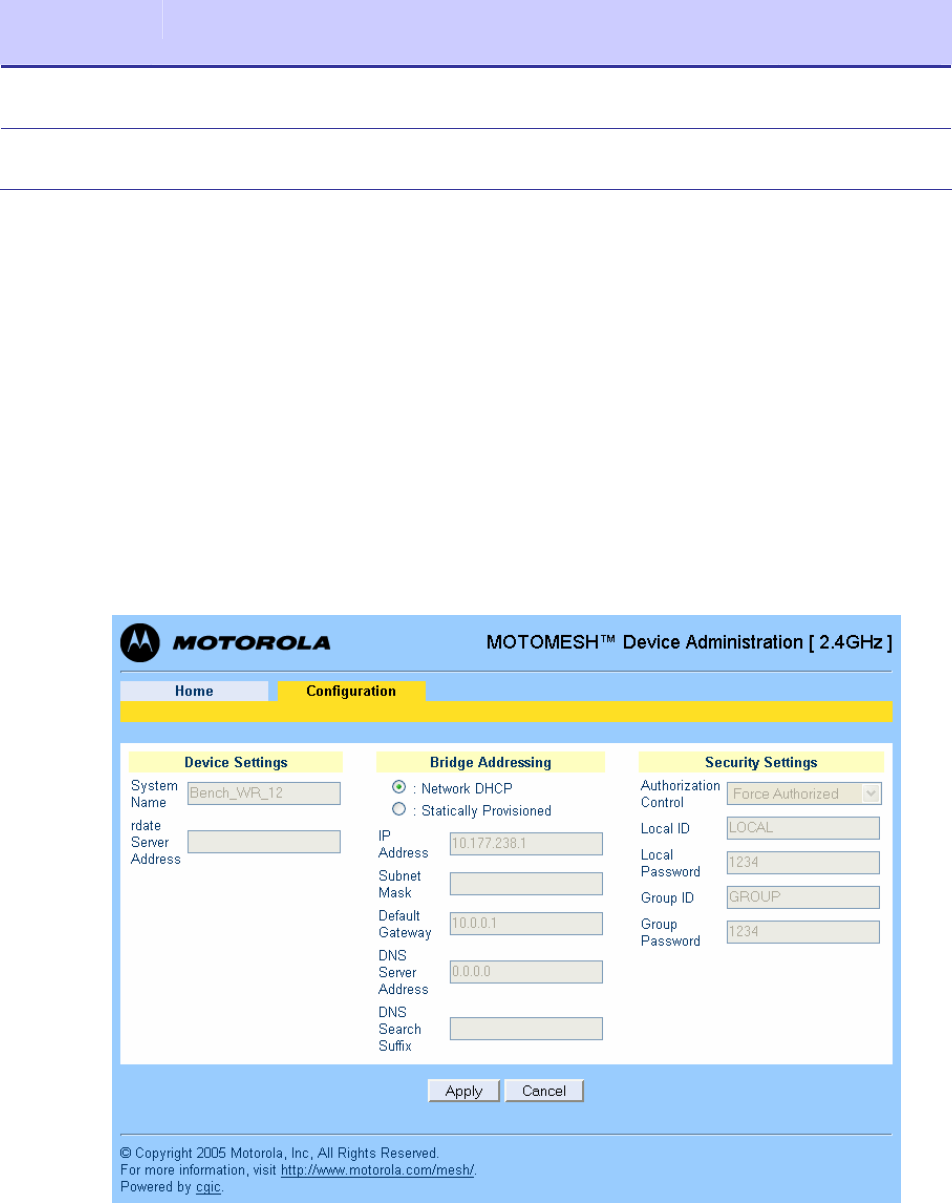Focus the DNS Server Address field
The width and height of the screenshot is (952, 1203).
[x=526, y=972]
